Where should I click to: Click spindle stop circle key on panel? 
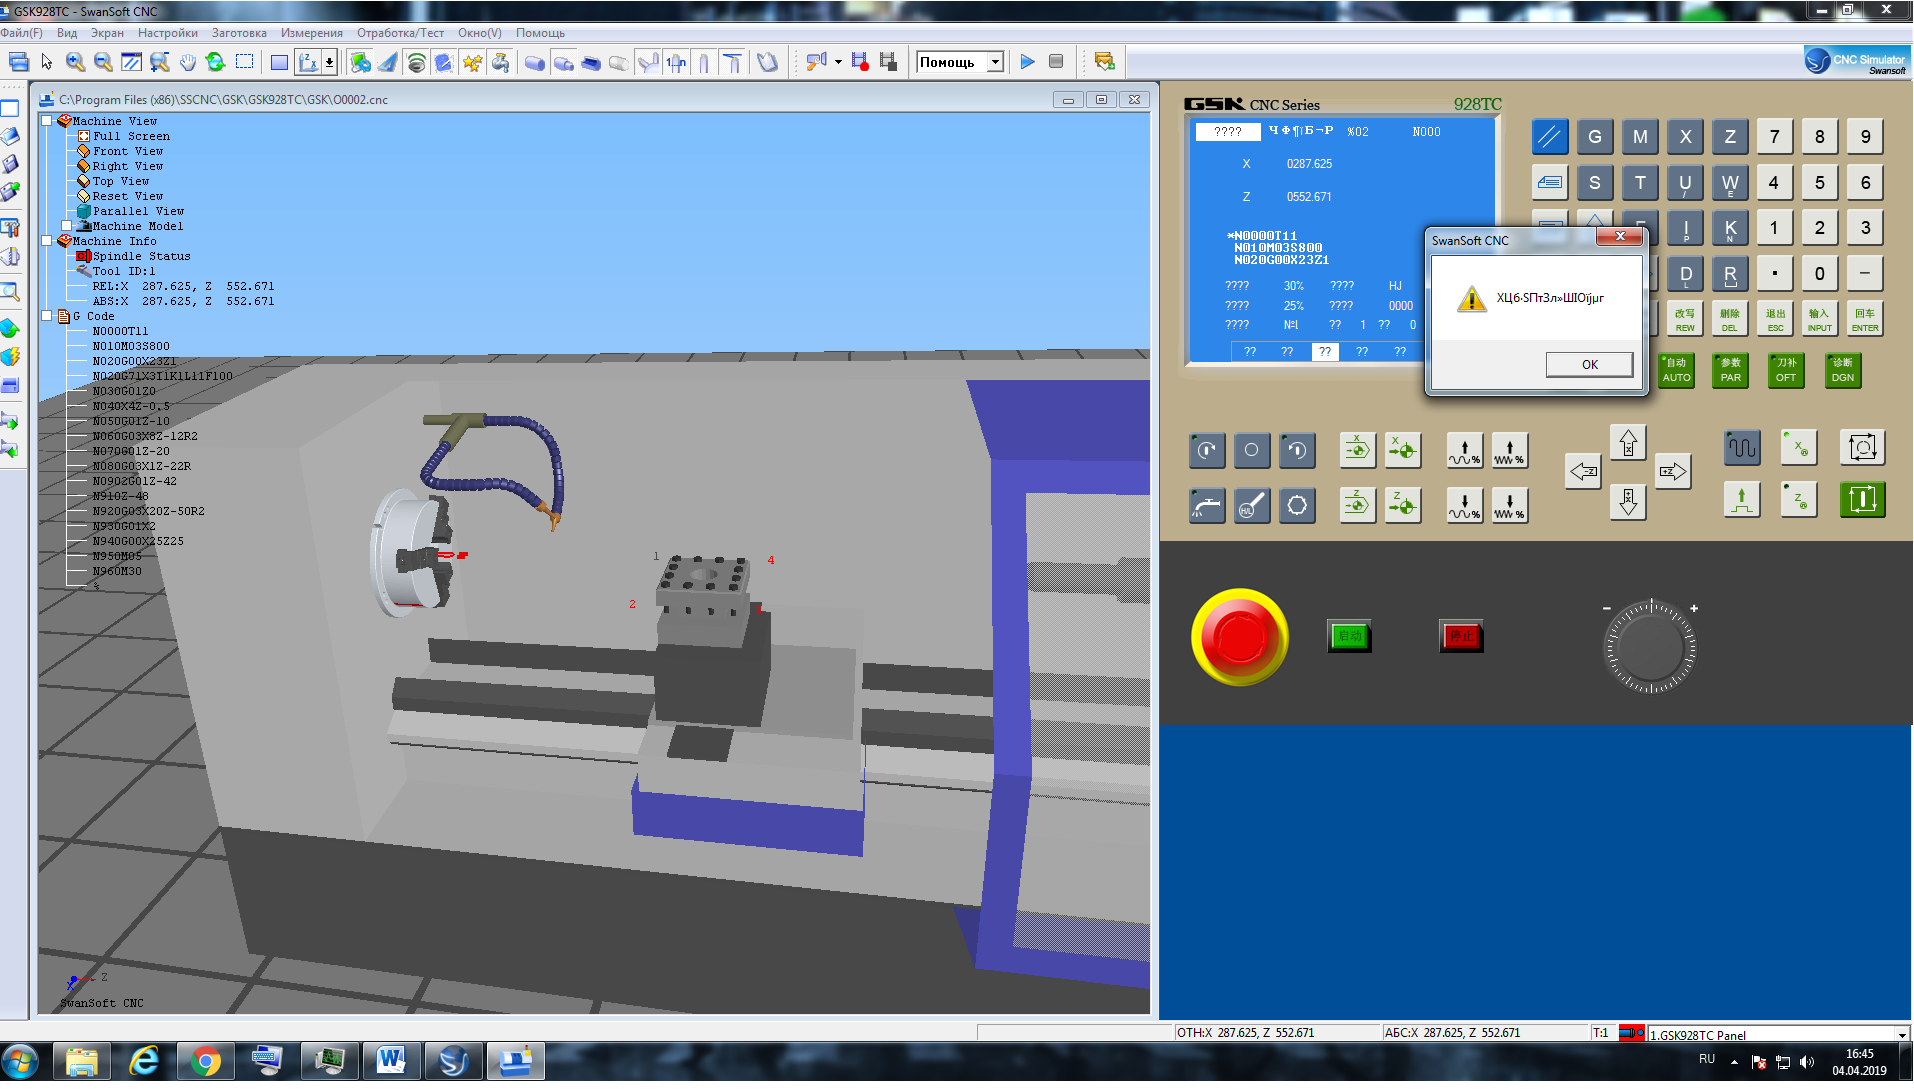pos(1252,451)
